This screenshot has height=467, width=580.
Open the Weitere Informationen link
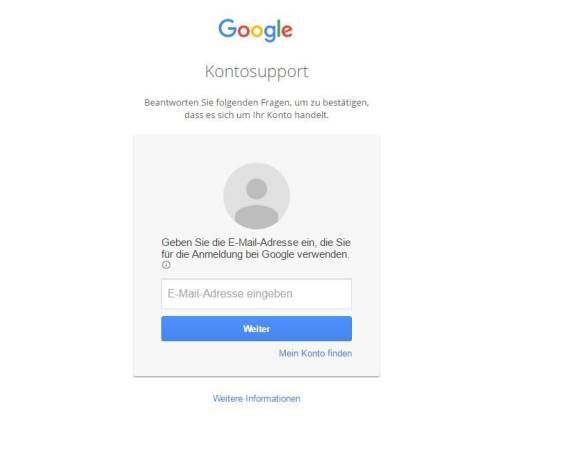pyautogui.click(x=256, y=399)
